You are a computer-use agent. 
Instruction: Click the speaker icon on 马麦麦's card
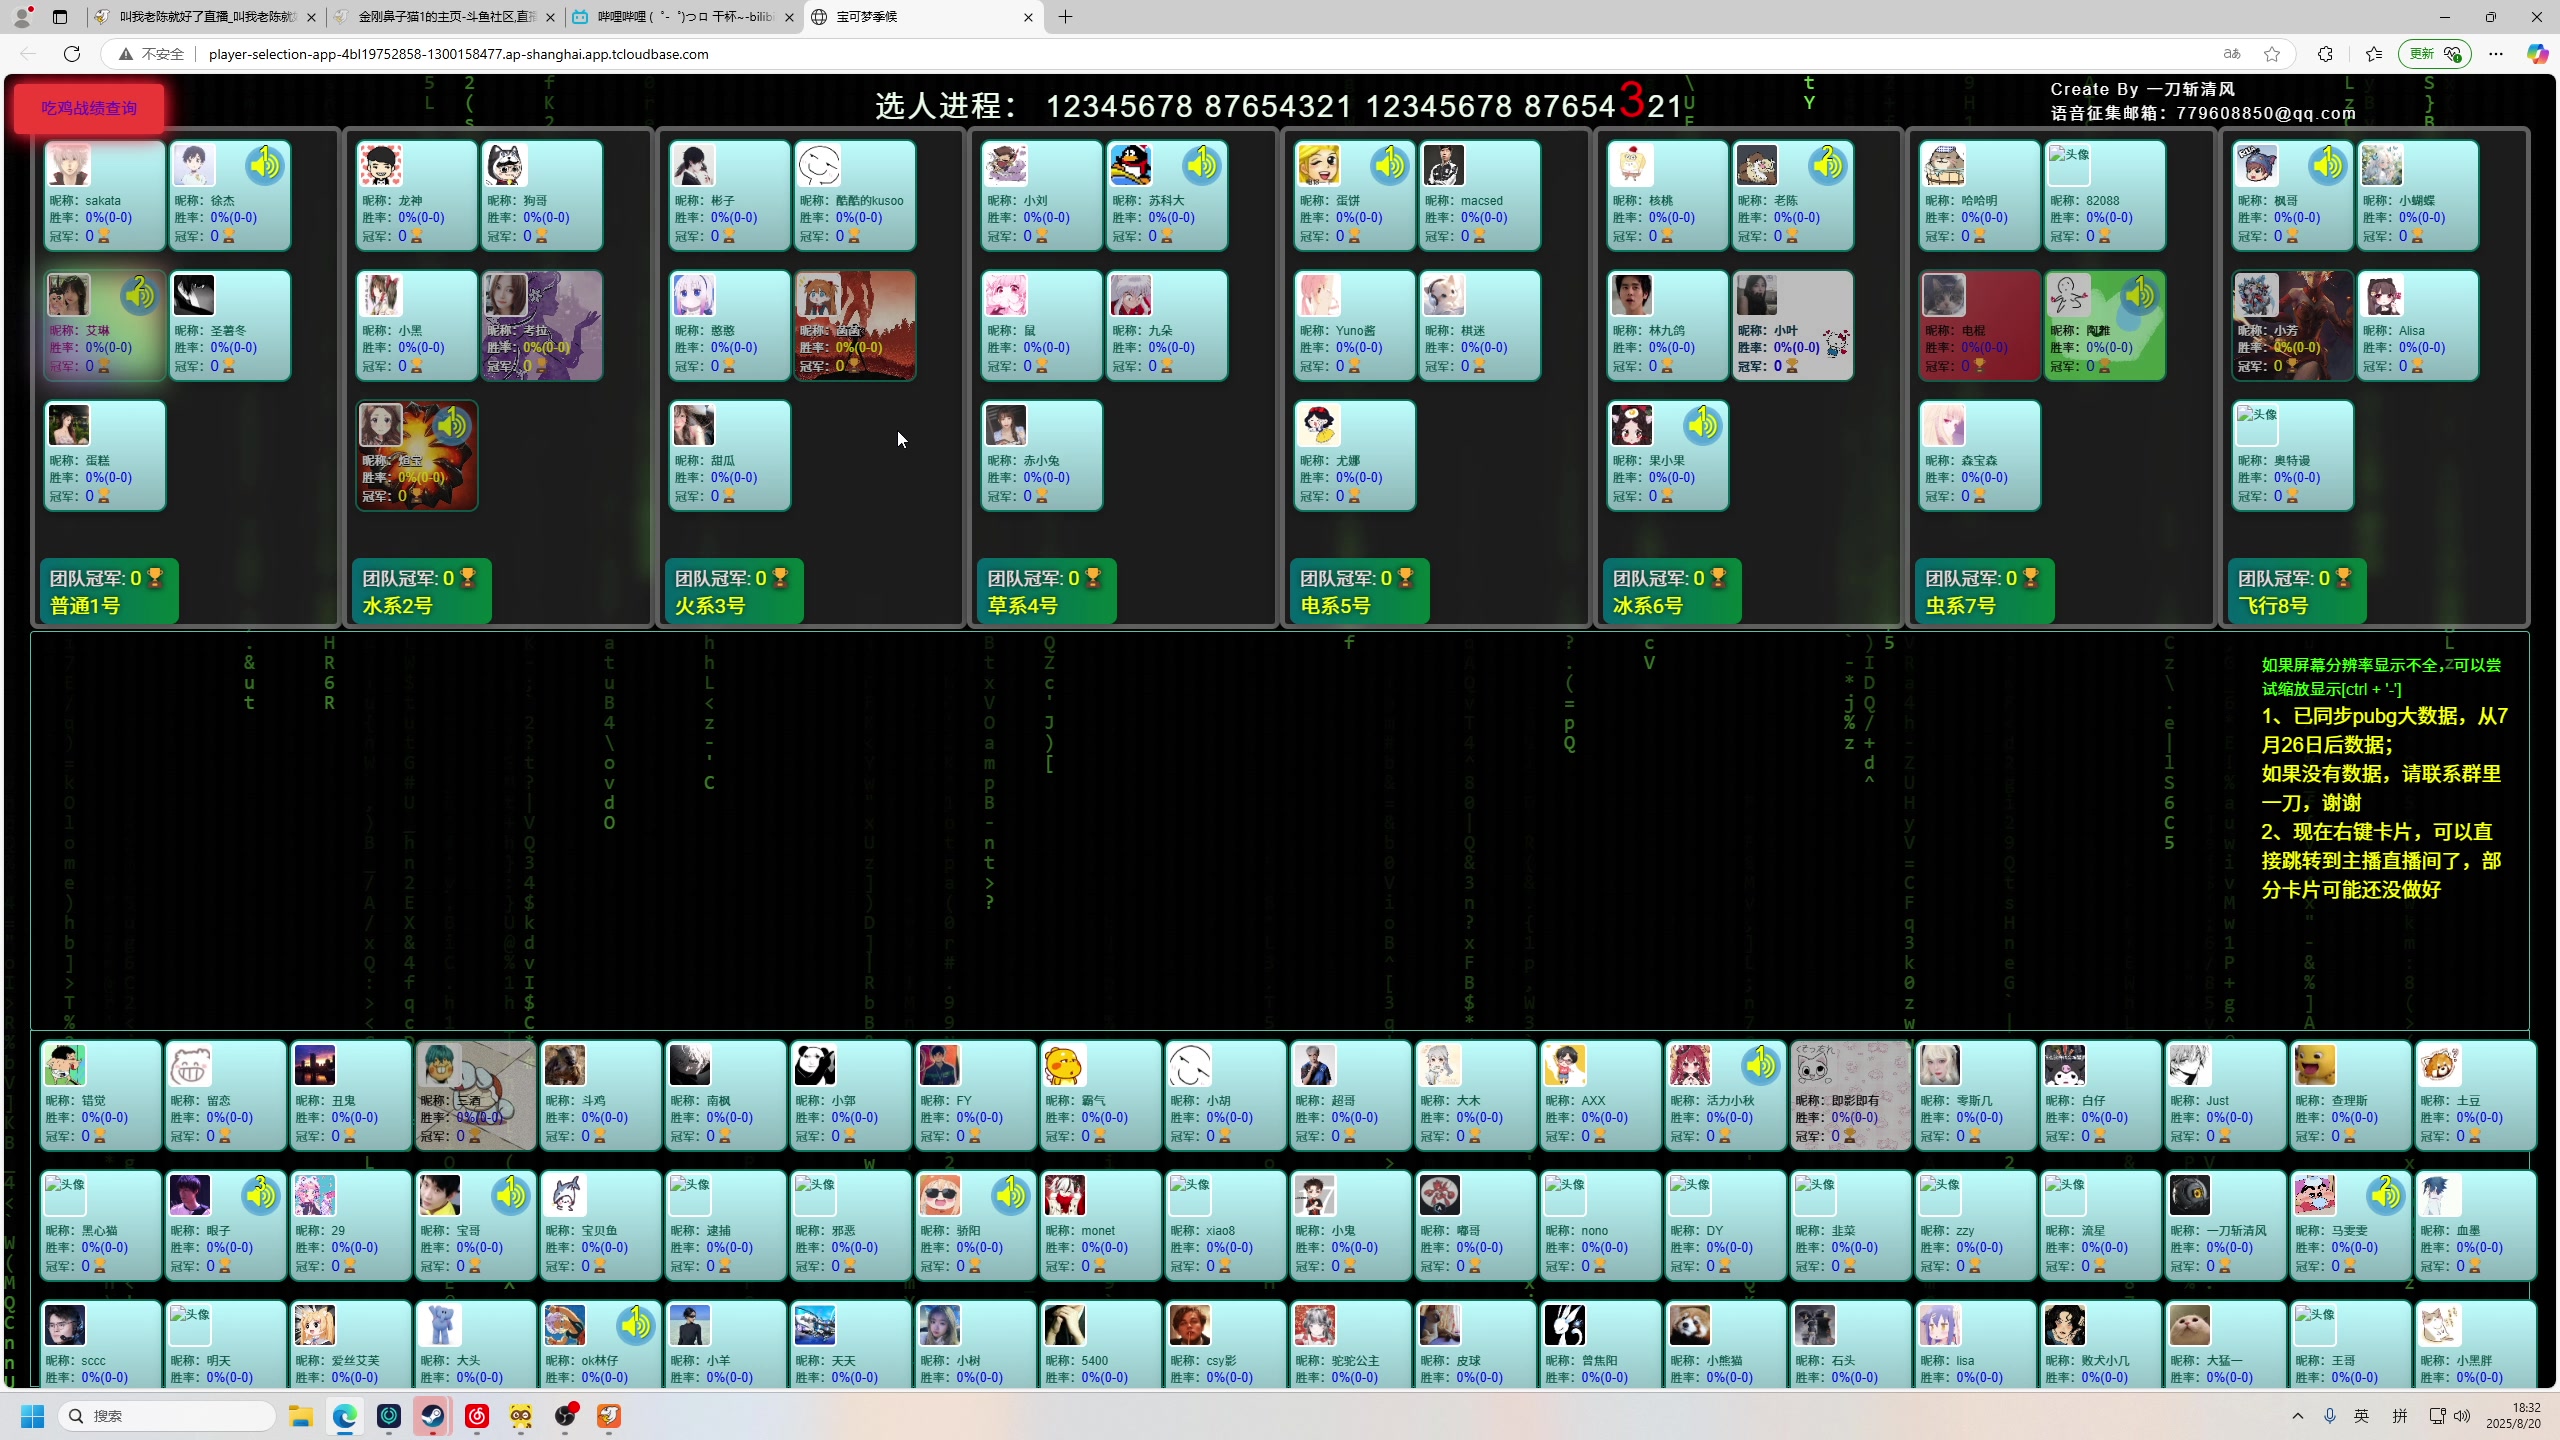click(2385, 1195)
